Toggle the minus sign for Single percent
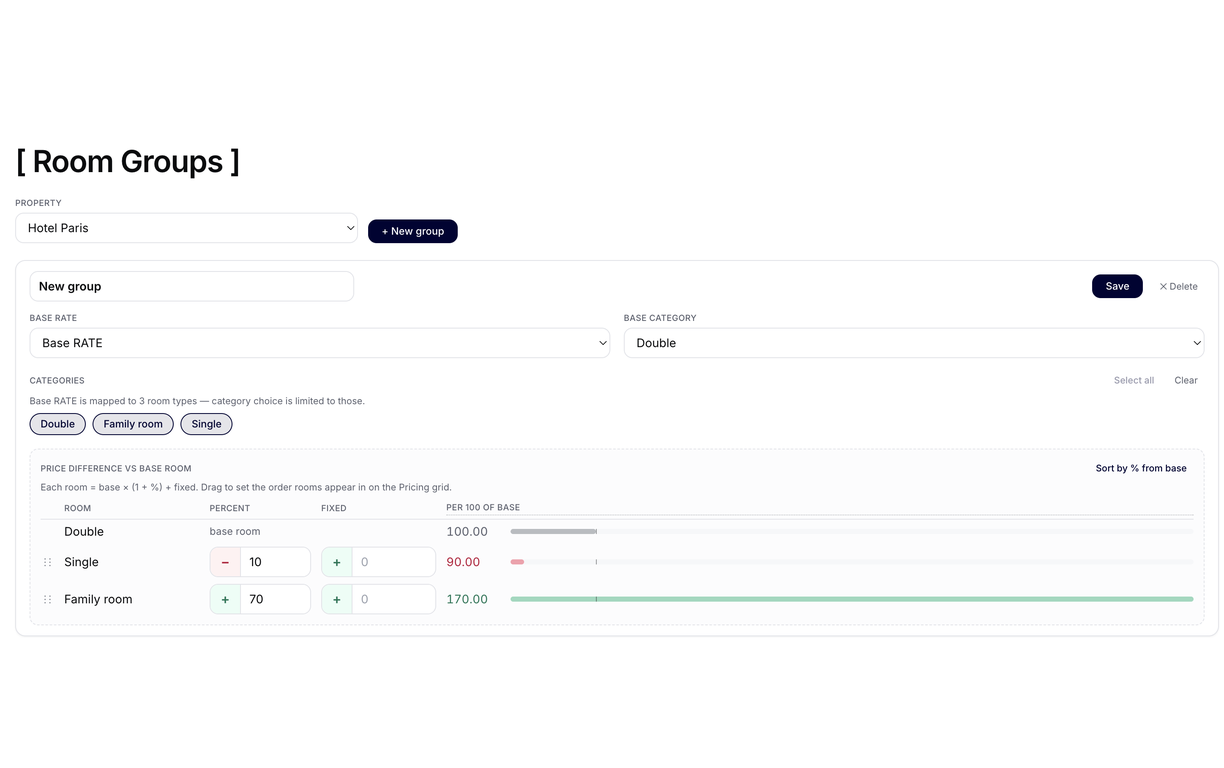This screenshot has height=768, width=1224. pos(225,562)
